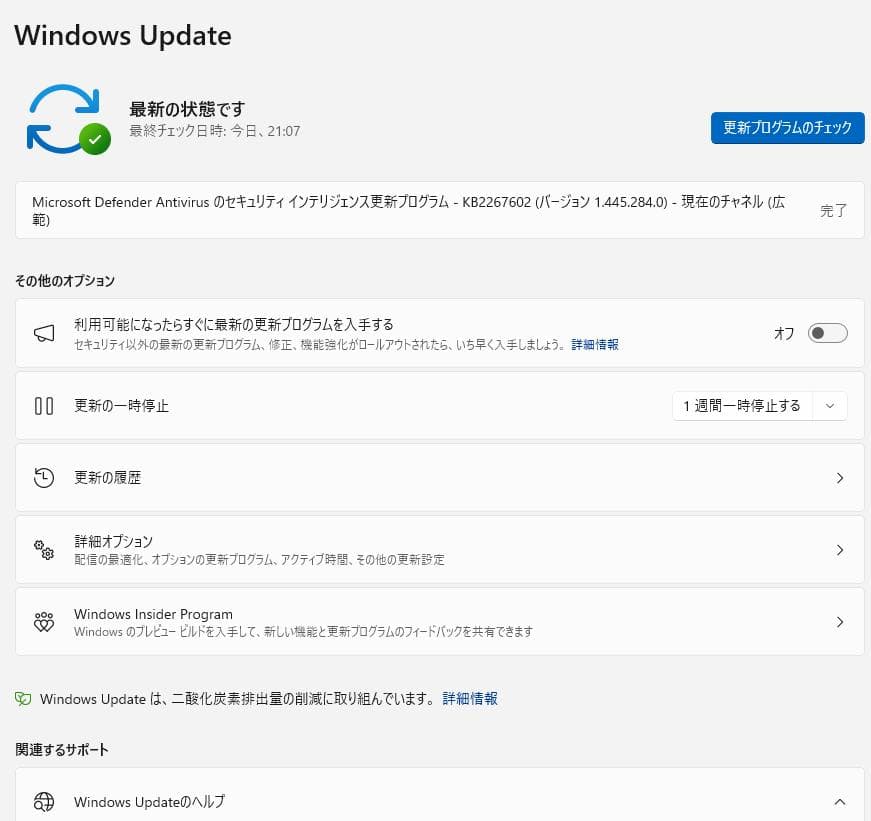The height and width of the screenshot is (821, 871).
Task: Click the Insider Program preview build description
Action: [303, 632]
